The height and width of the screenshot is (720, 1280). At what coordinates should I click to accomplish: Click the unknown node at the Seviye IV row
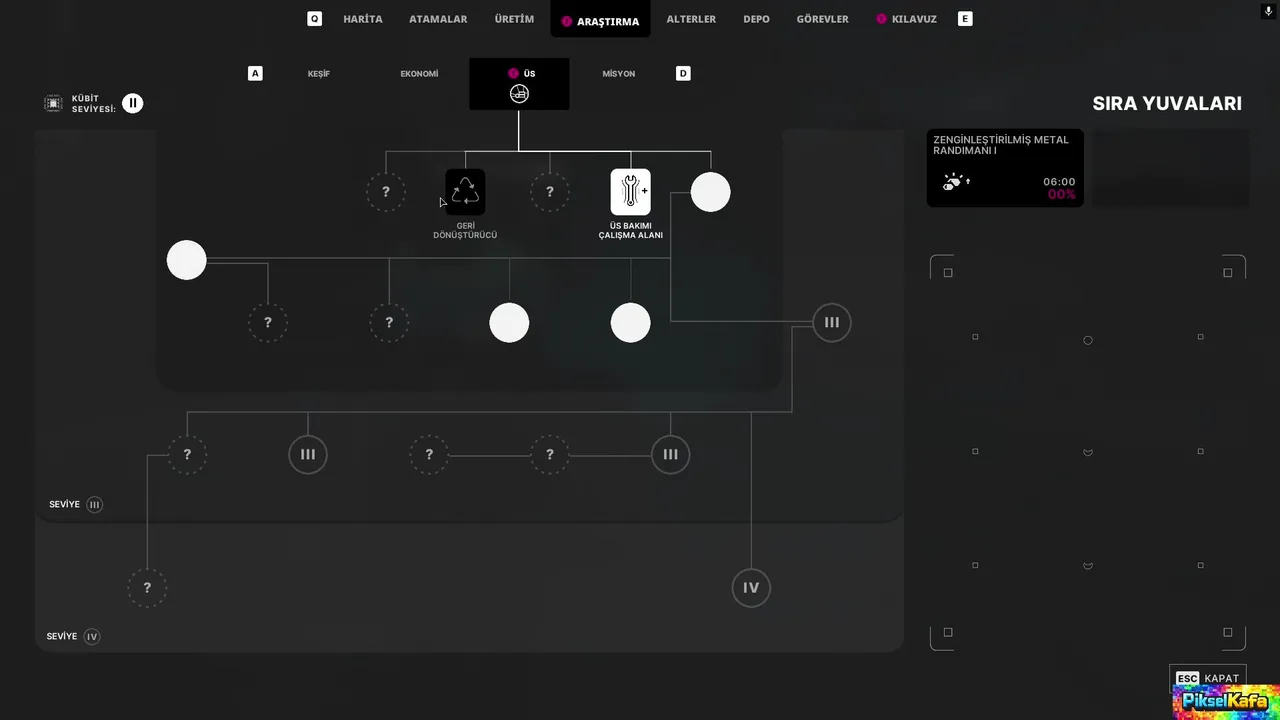pyautogui.click(x=147, y=588)
